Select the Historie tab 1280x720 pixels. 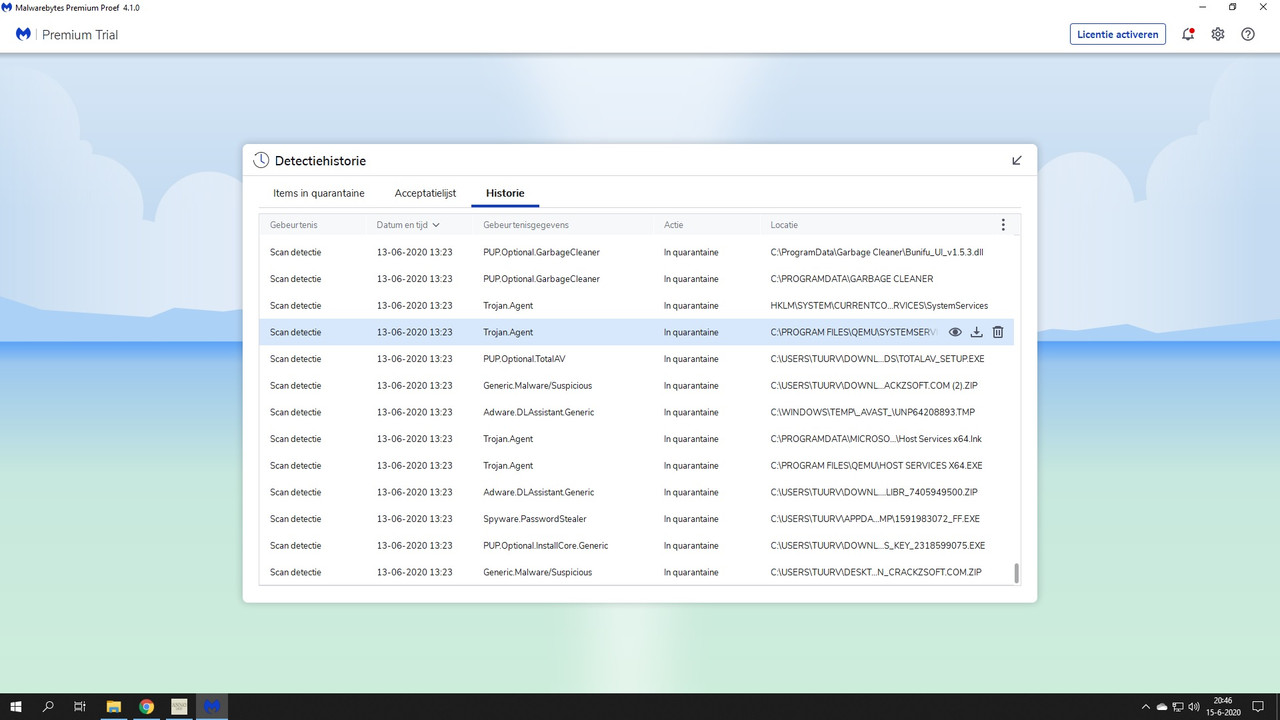[505, 193]
